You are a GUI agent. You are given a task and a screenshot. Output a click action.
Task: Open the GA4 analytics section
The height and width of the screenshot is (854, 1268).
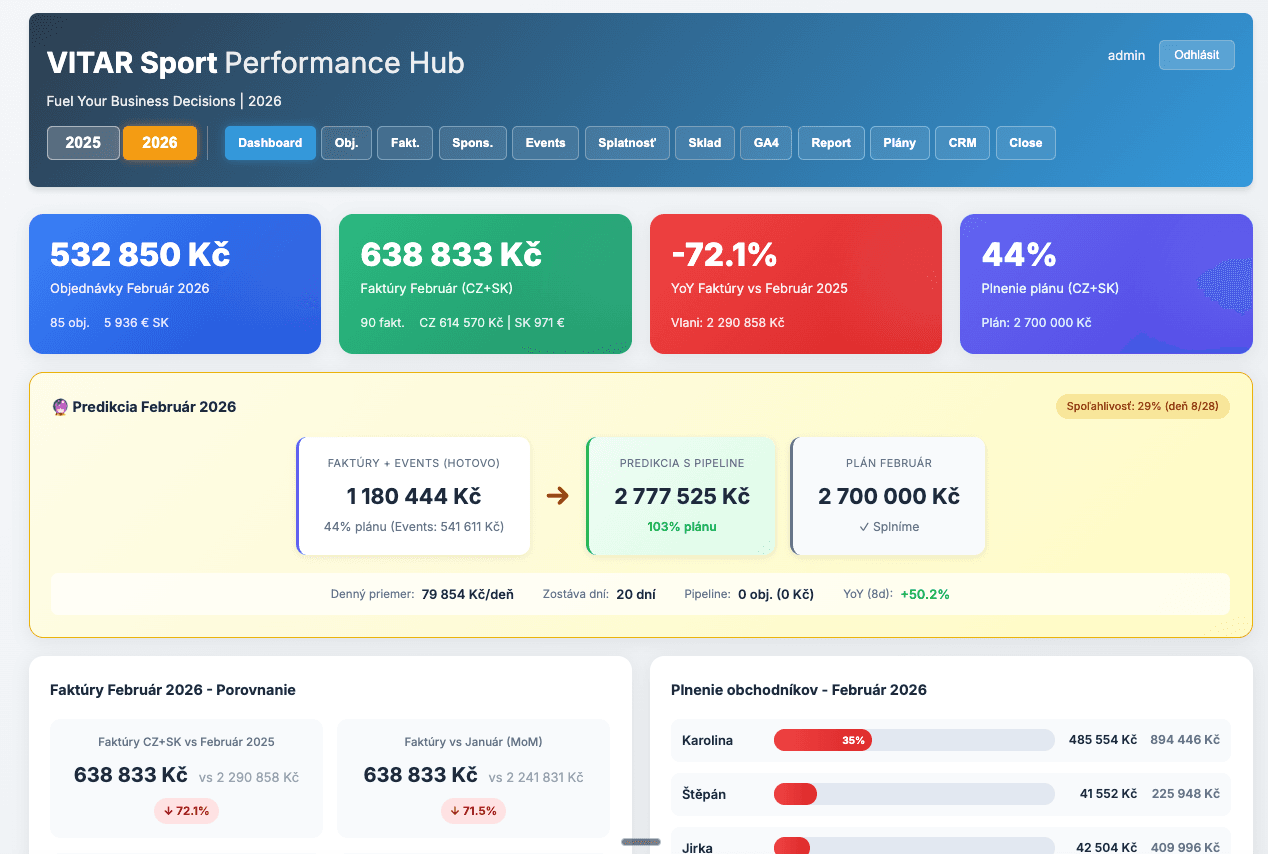click(765, 142)
